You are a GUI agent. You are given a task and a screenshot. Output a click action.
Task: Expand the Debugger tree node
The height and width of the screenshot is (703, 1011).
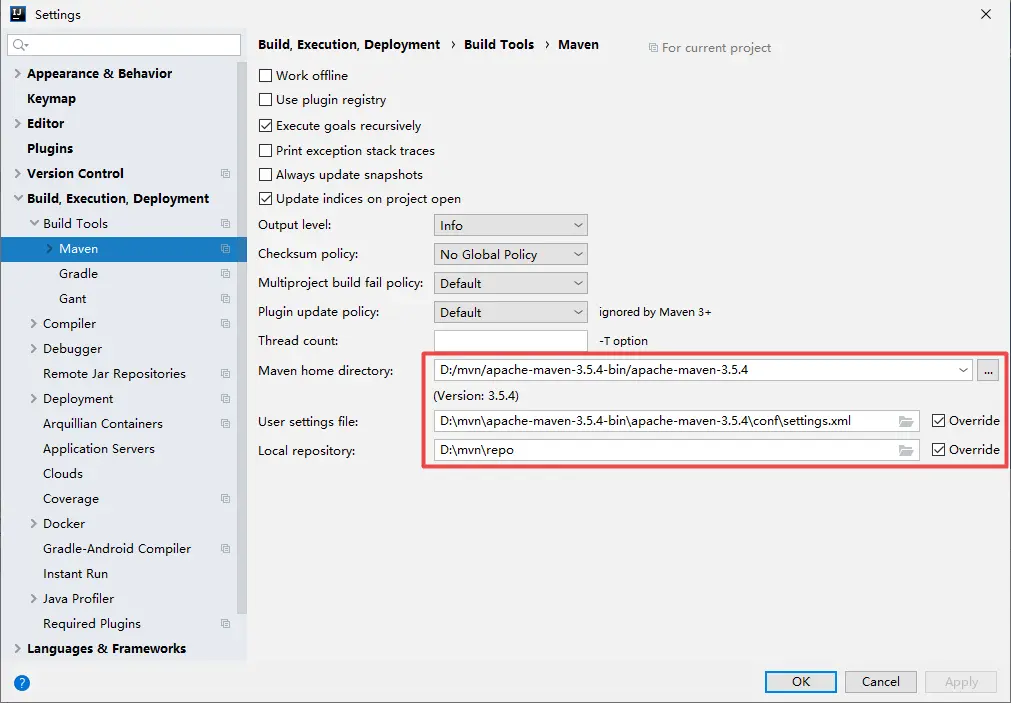[x=34, y=348]
